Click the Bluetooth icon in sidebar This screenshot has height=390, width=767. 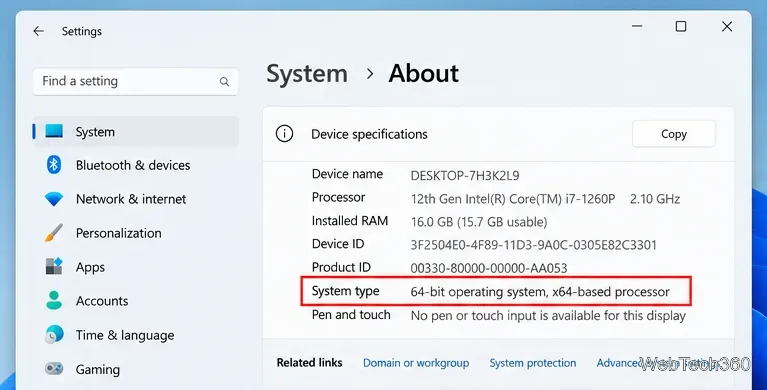click(54, 165)
